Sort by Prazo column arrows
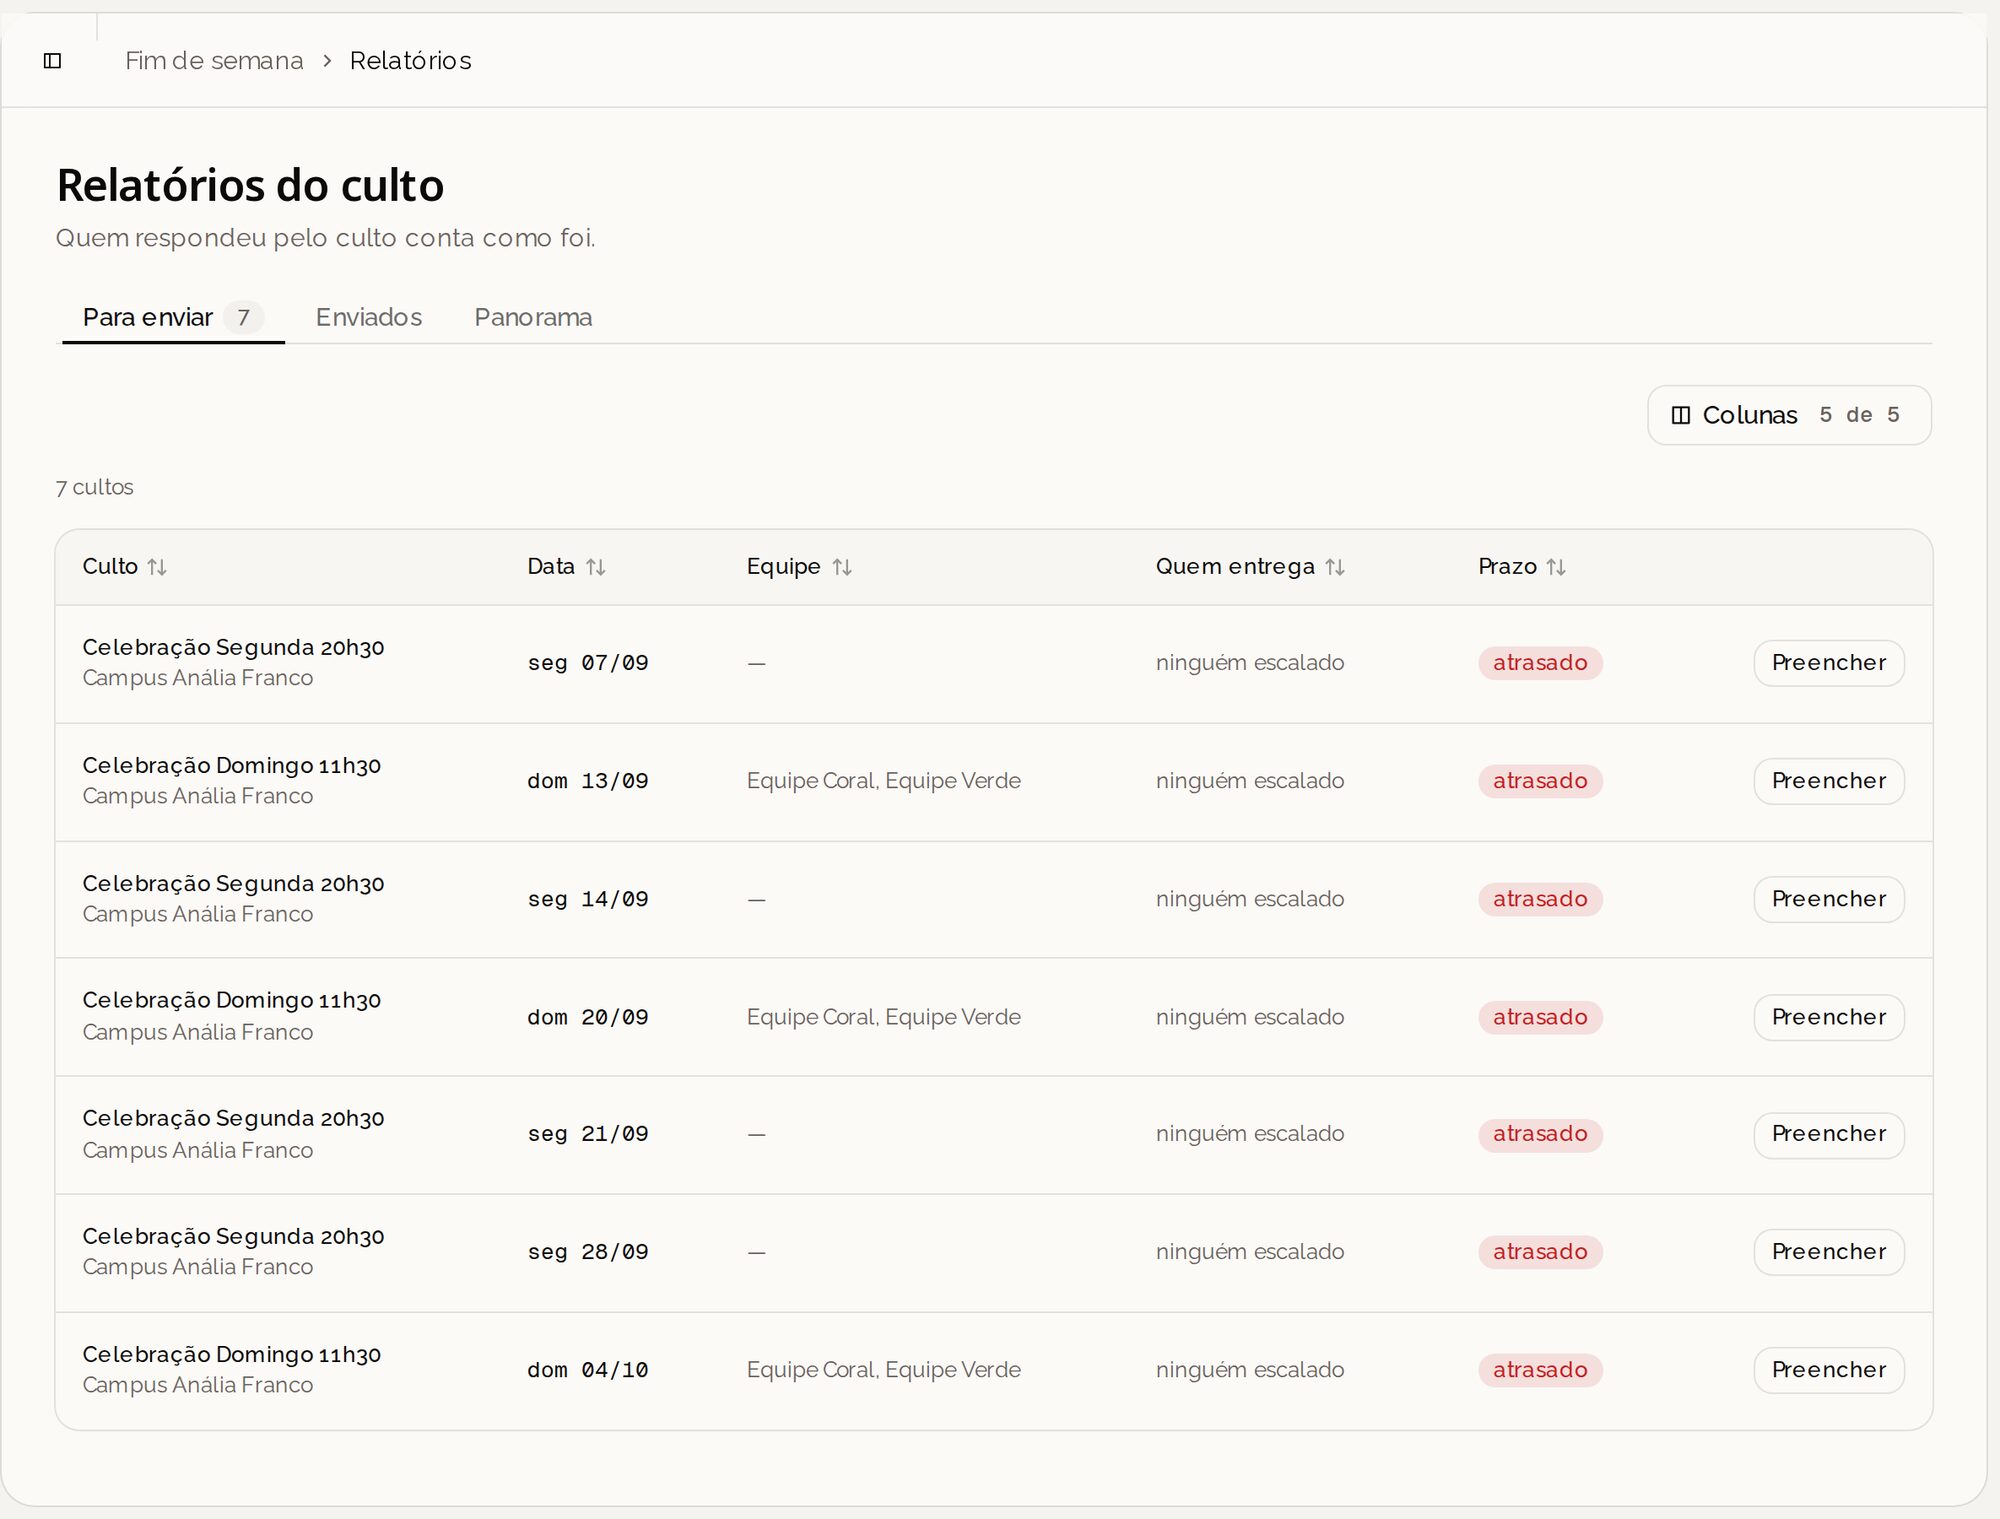 [x=1556, y=567]
